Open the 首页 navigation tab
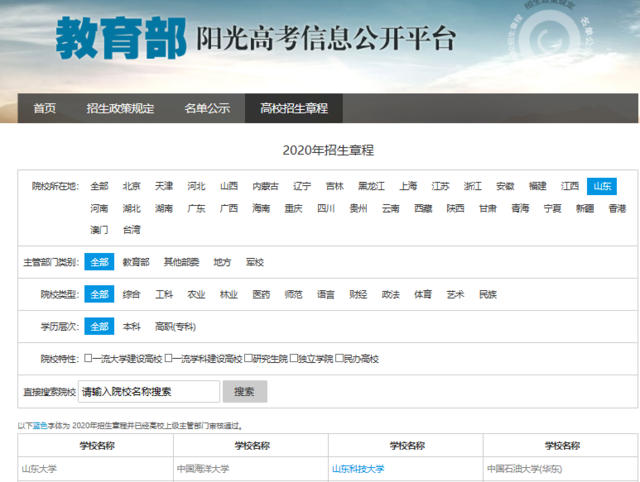Image resolution: width=640 pixels, height=482 pixels. click(44, 108)
